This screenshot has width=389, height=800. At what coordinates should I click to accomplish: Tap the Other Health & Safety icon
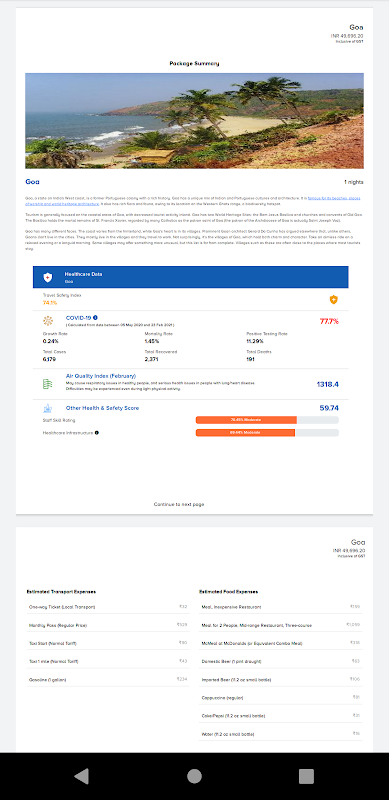(x=47, y=408)
